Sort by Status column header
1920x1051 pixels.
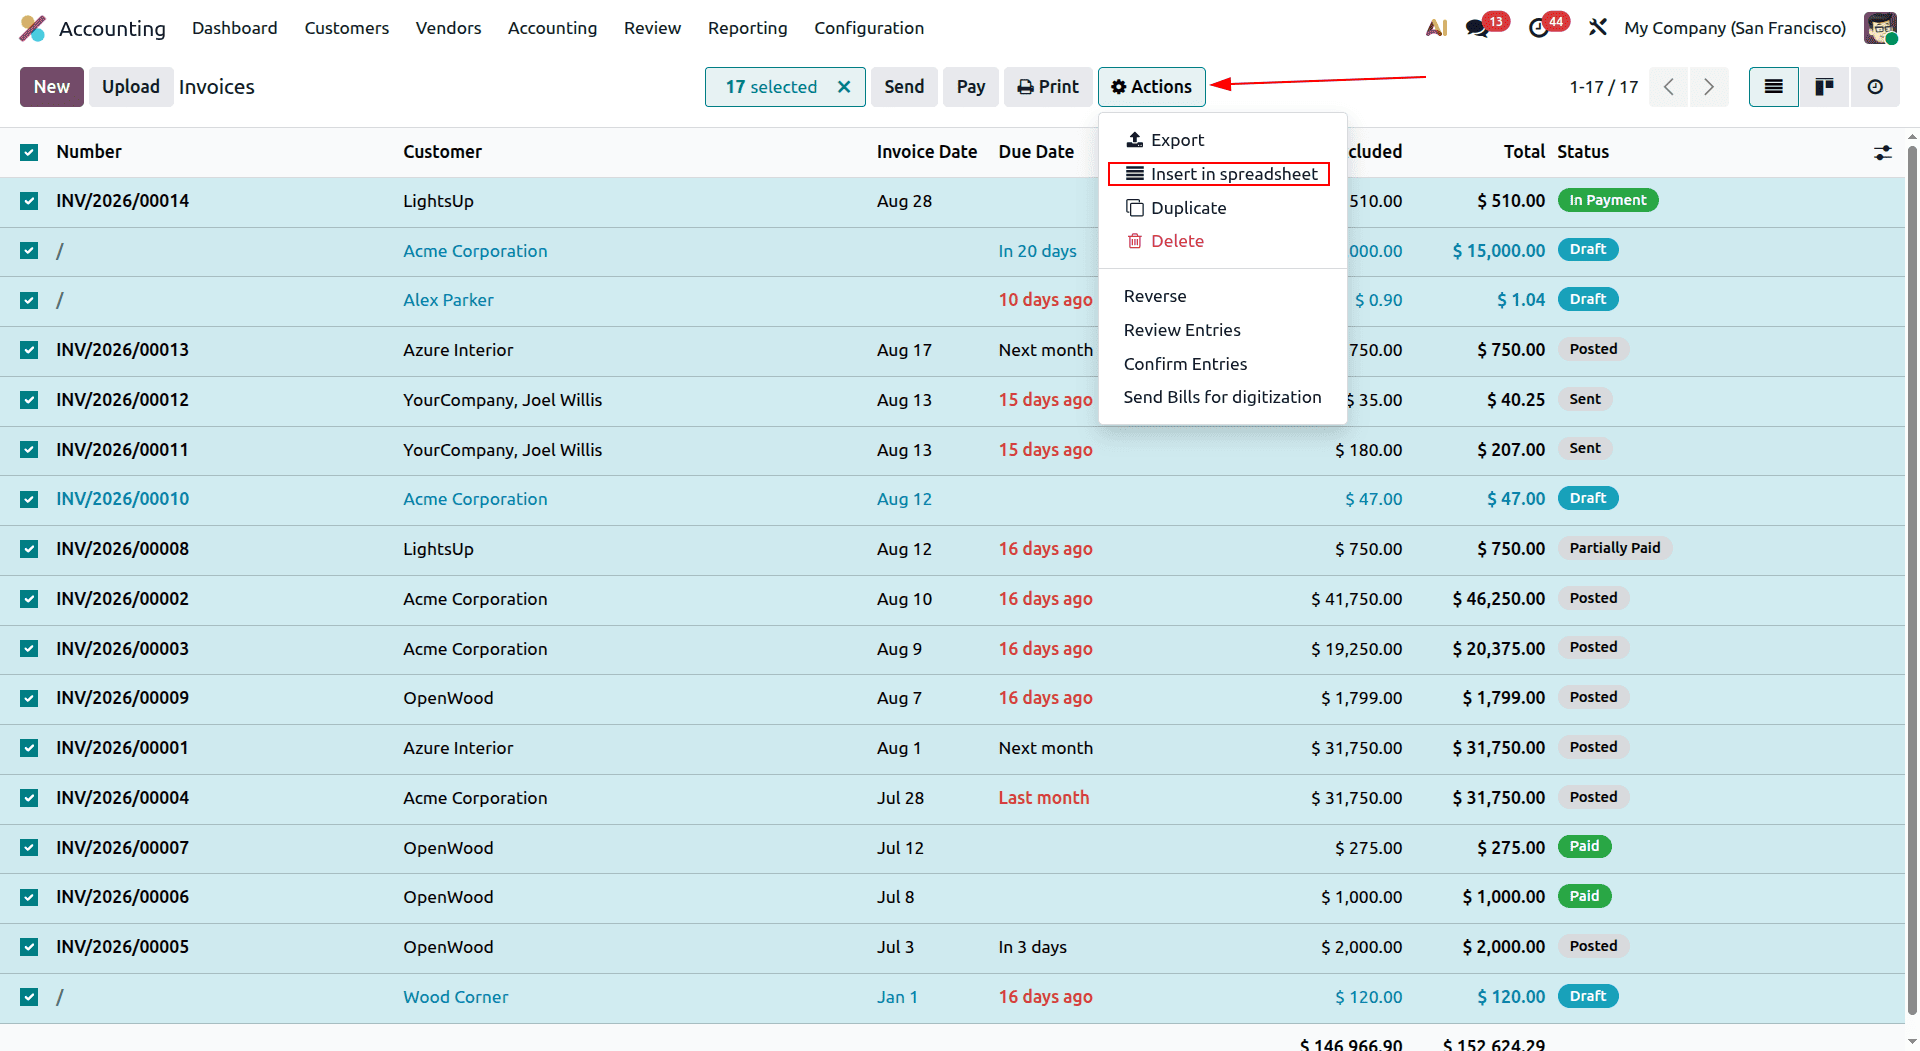coord(1583,152)
